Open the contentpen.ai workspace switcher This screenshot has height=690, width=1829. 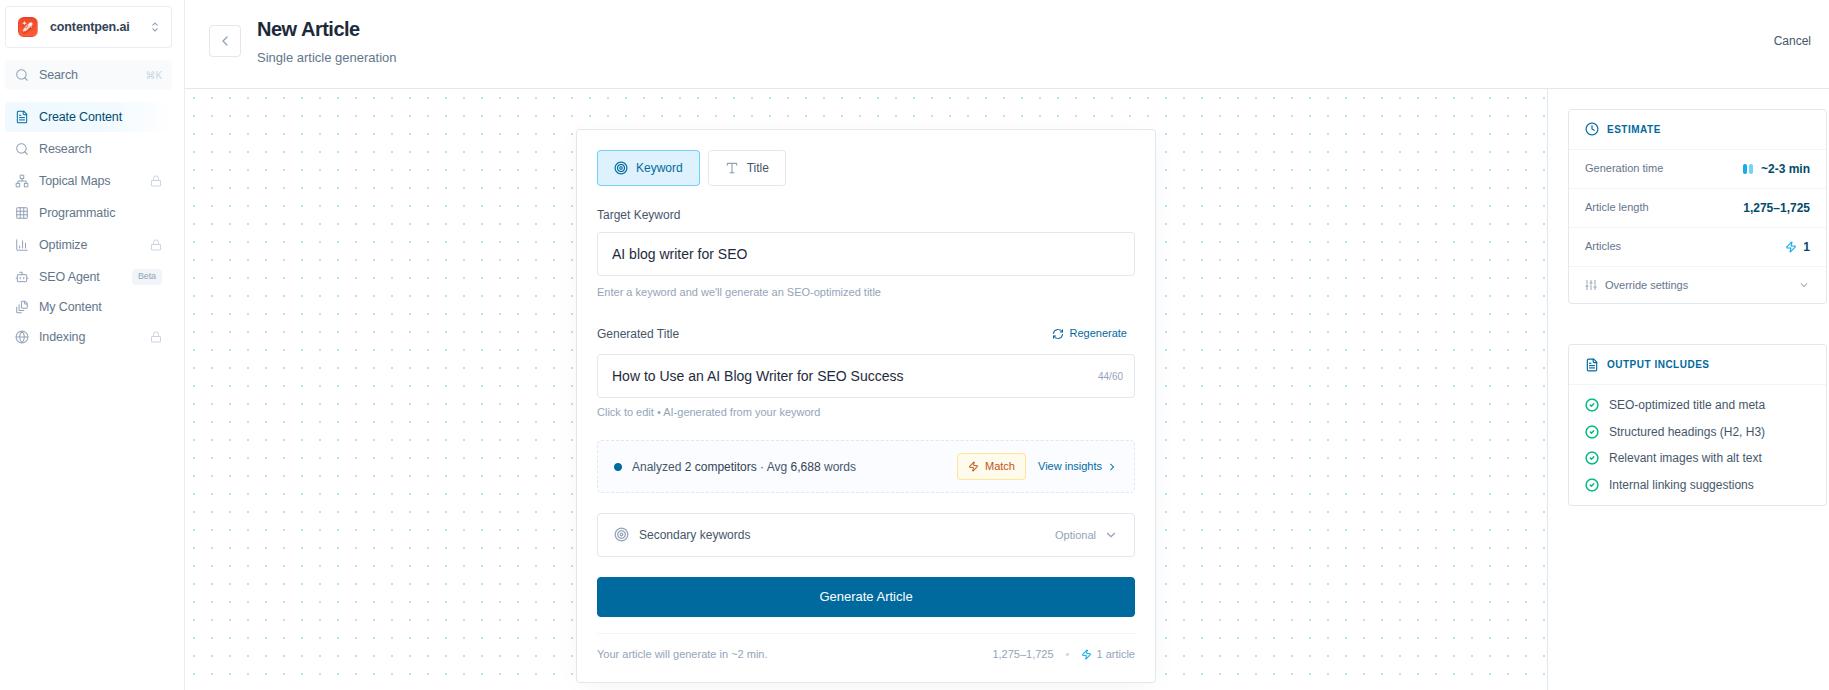88,27
